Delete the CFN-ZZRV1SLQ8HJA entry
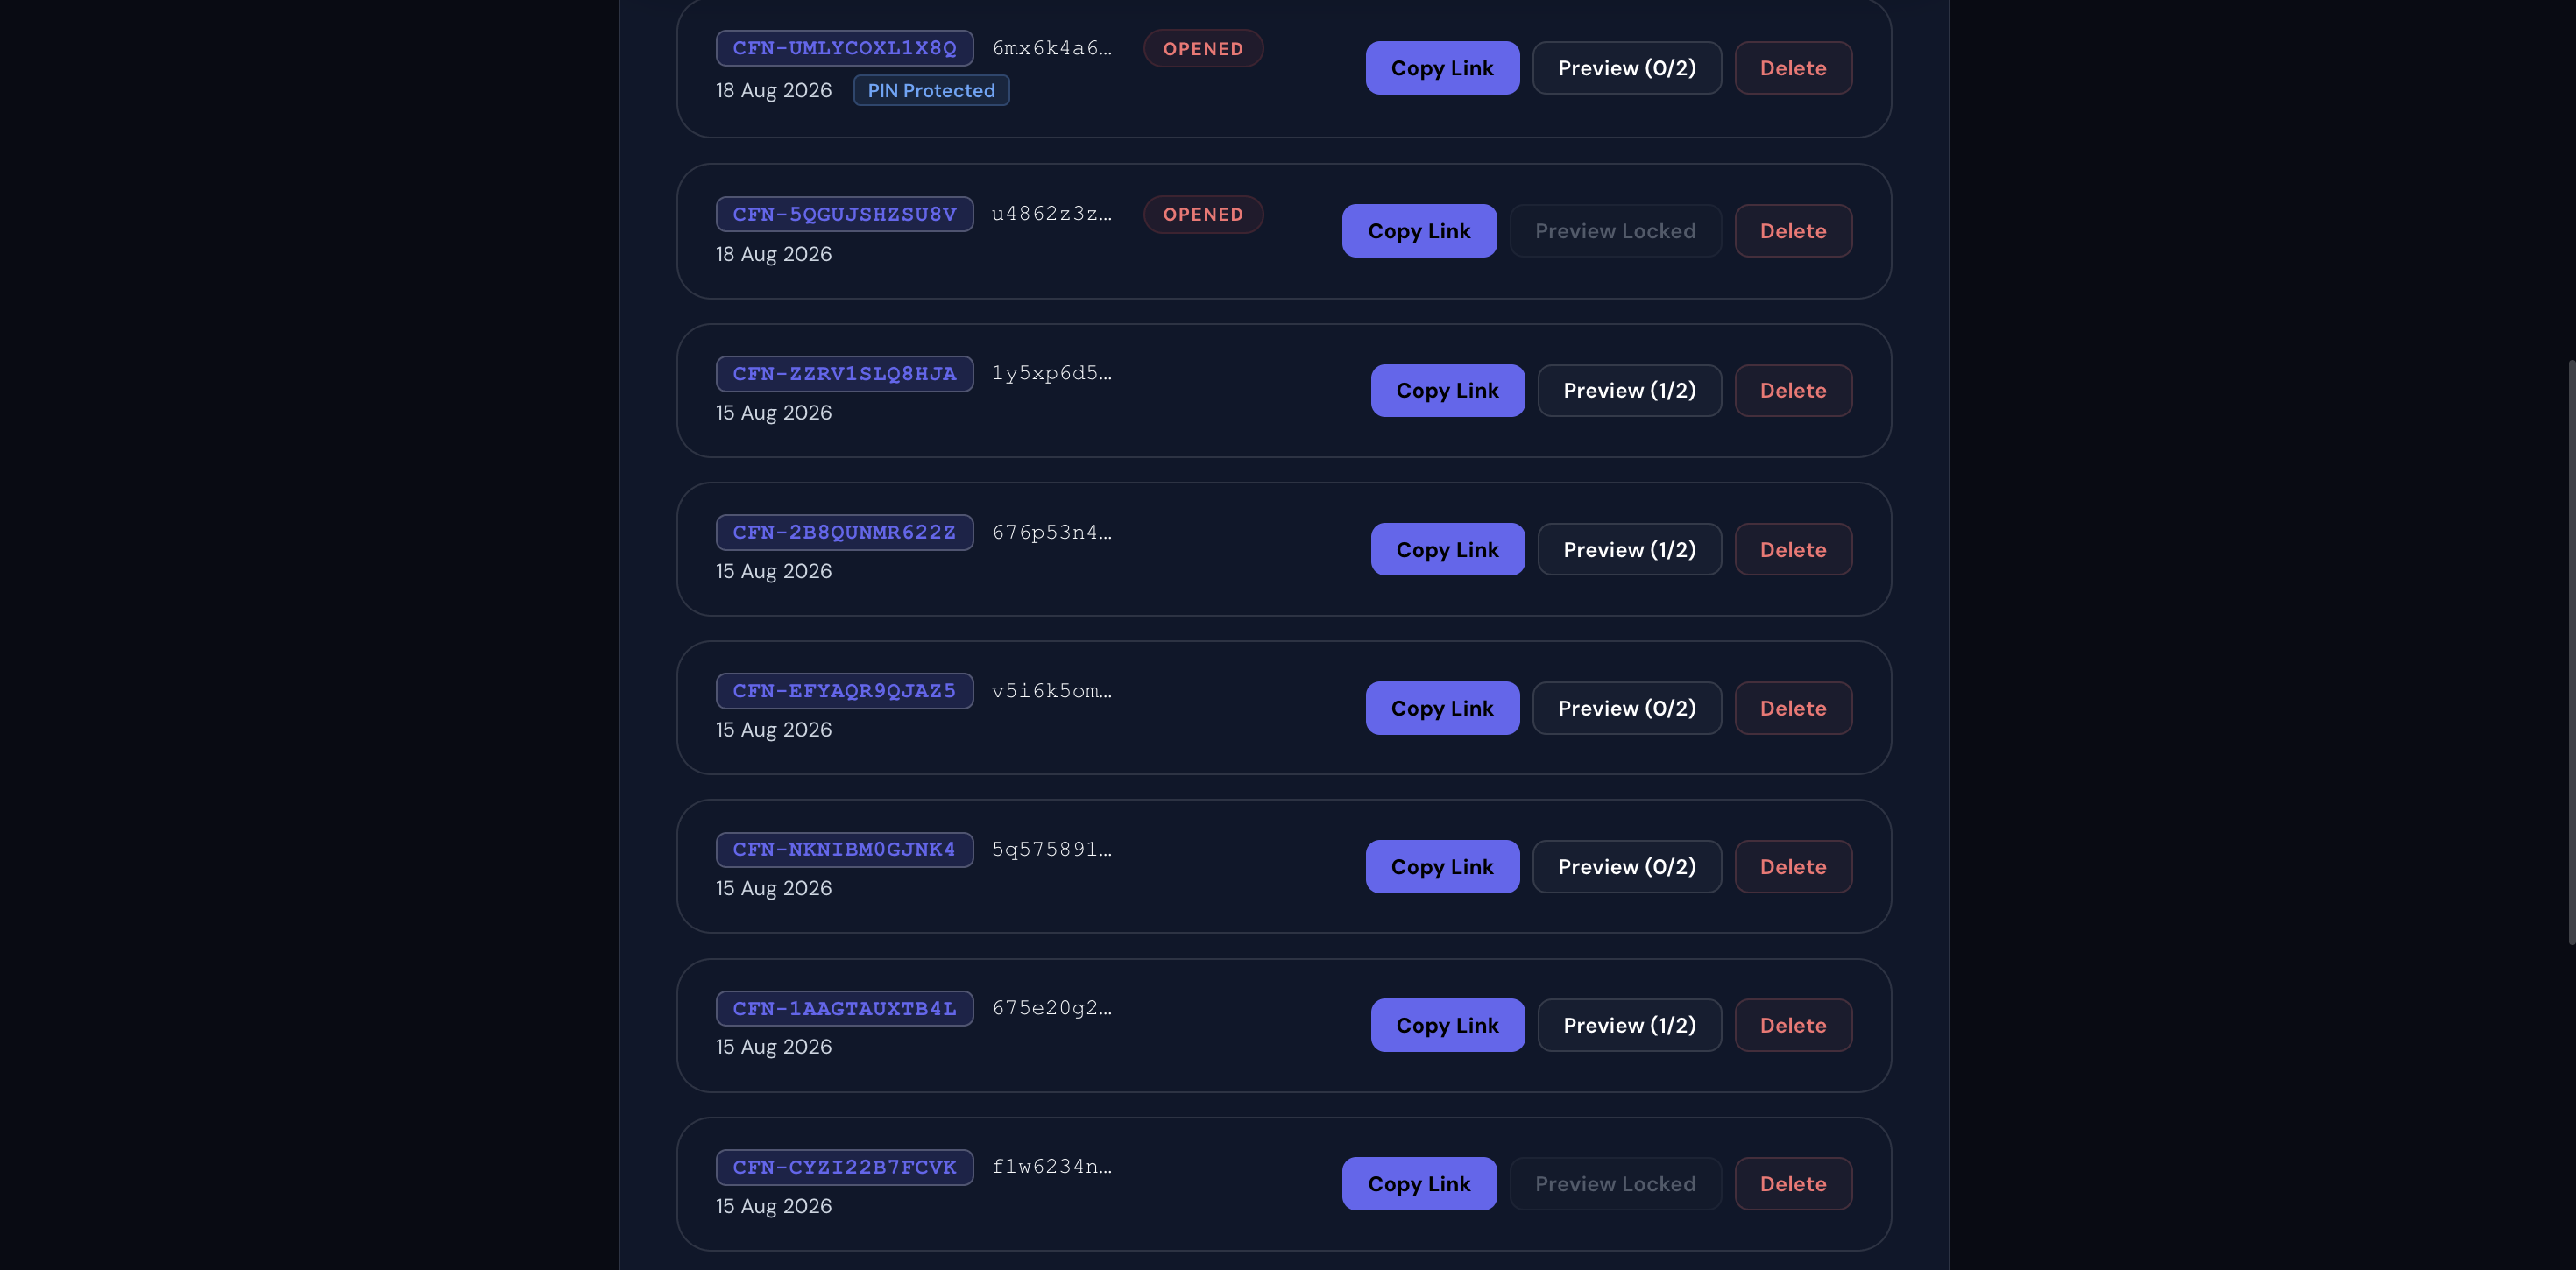The width and height of the screenshot is (2576, 1270). pos(1792,390)
